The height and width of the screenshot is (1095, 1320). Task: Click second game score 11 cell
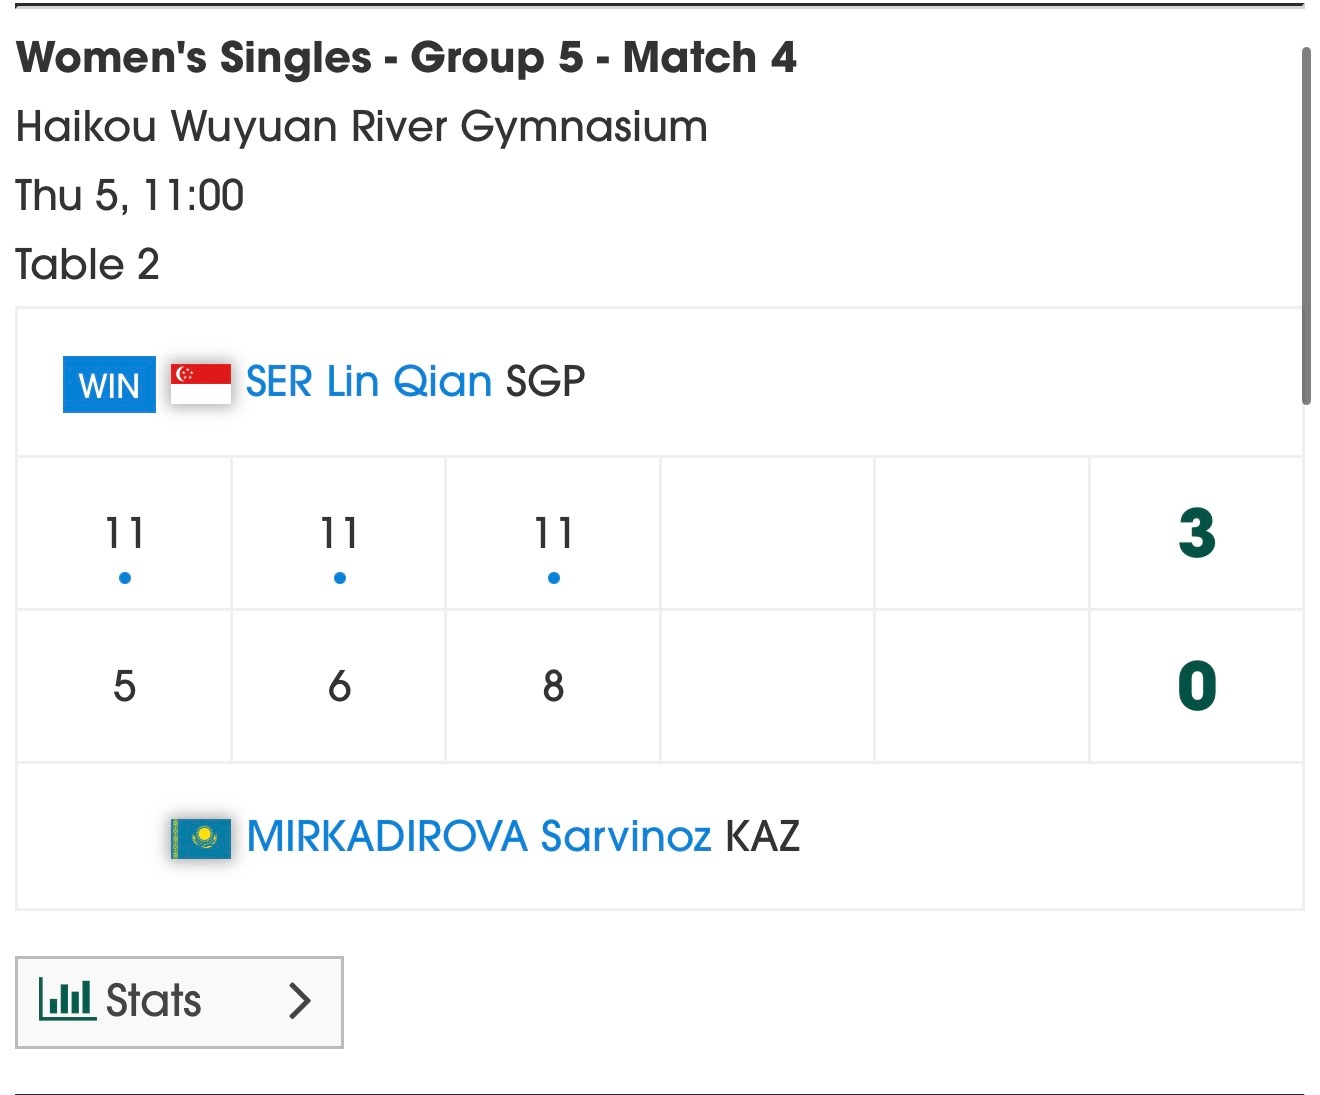pos(339,533)
